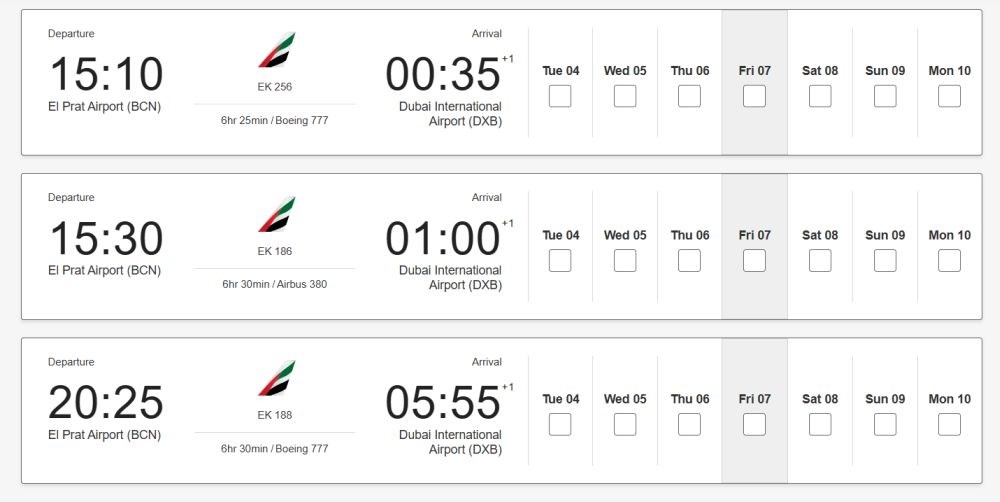Click the Emirates logo above EK 188
This screenshot has width=1000, height=502.
click(277, 378)
